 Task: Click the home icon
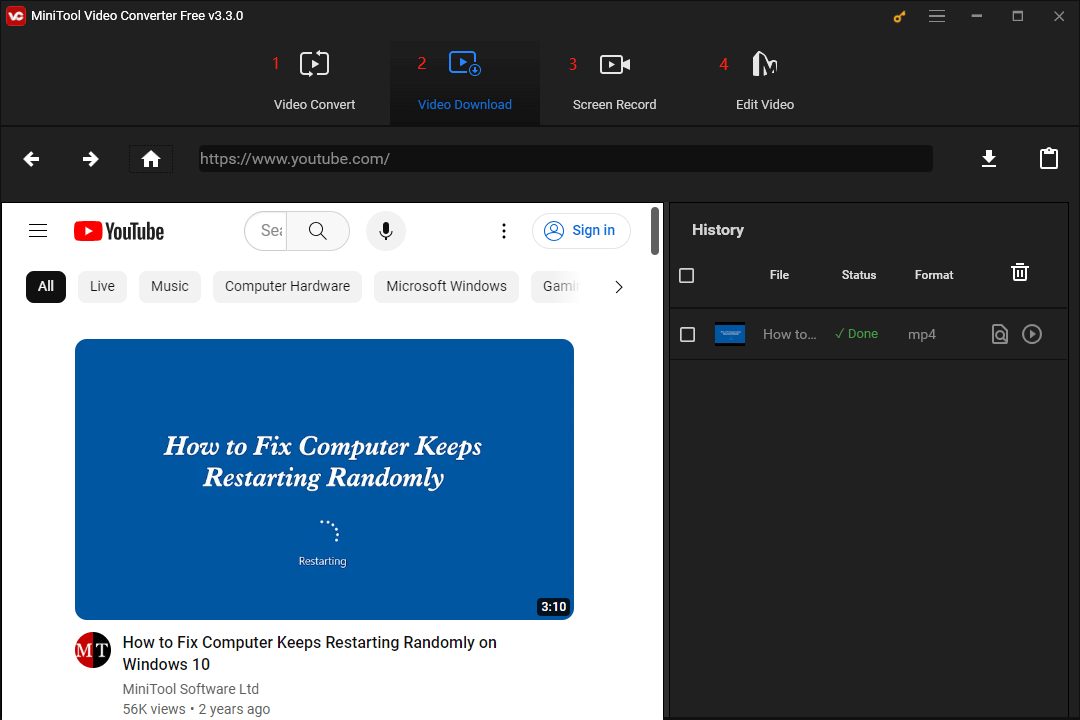click(x=151, y=159)
